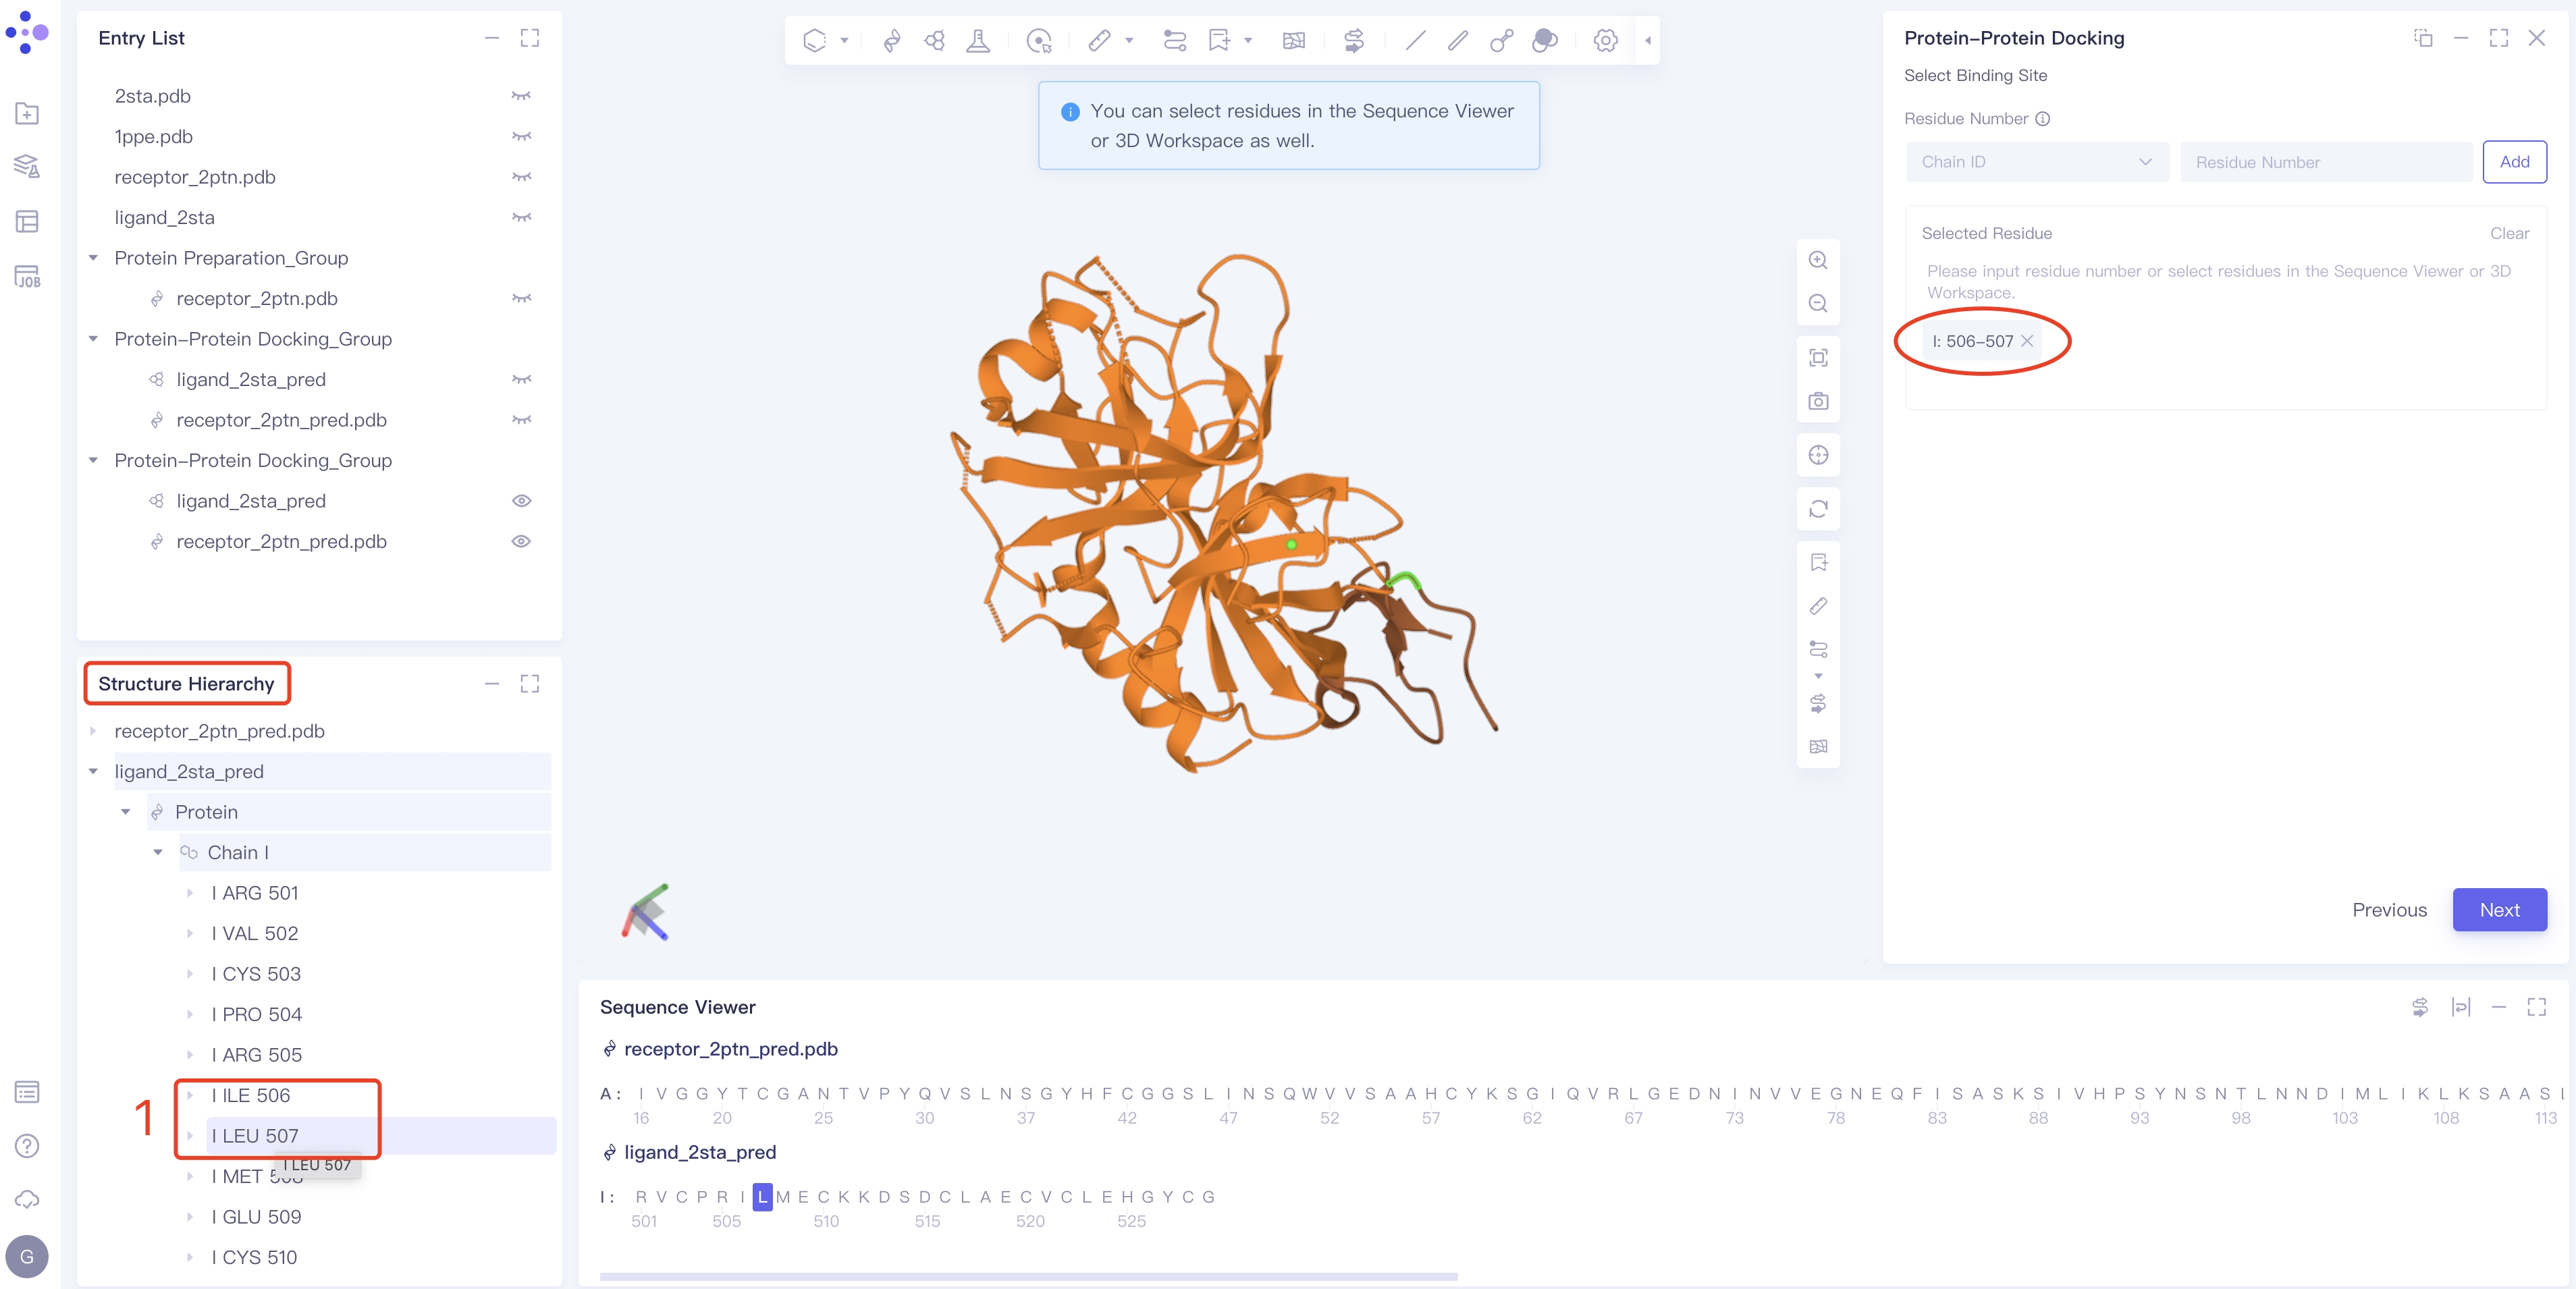Remove the I: 506-507 selected residue chip

tap(2029, 340)
